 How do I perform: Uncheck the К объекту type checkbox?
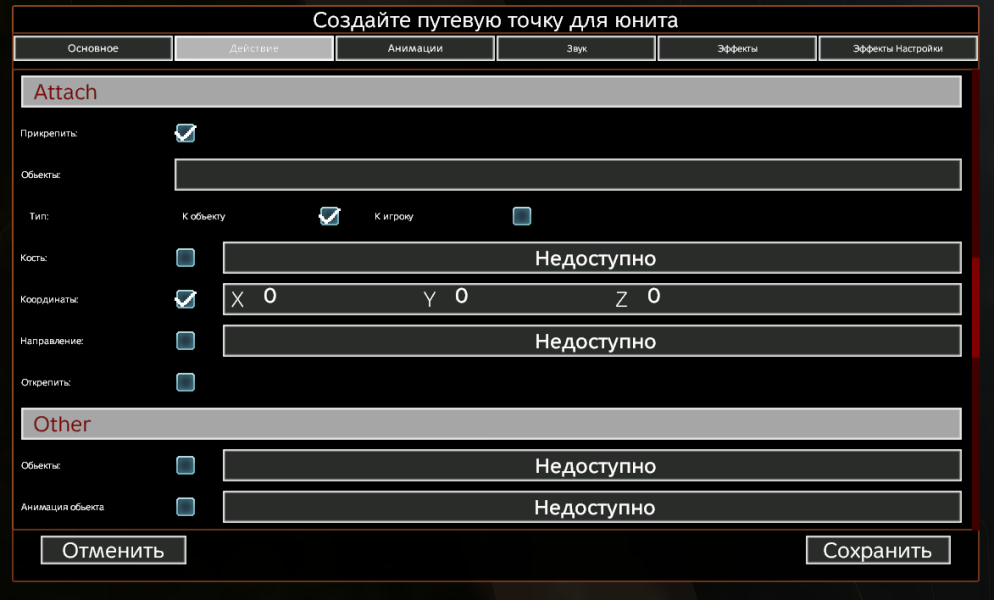(x=329, y=216)
